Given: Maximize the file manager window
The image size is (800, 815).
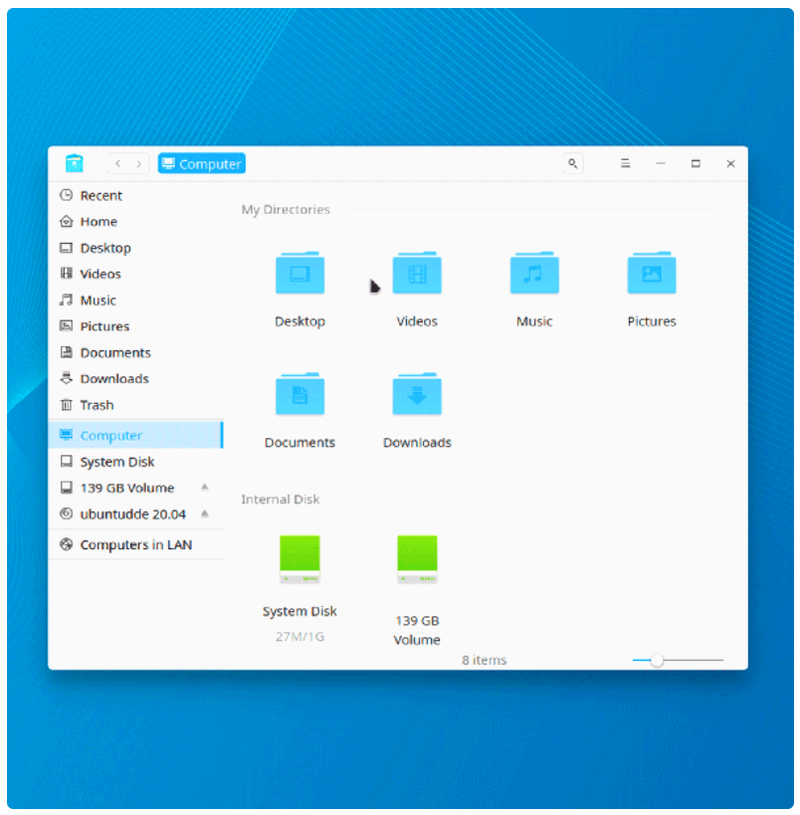Looking at the screenshot, I should pos(696,164).
